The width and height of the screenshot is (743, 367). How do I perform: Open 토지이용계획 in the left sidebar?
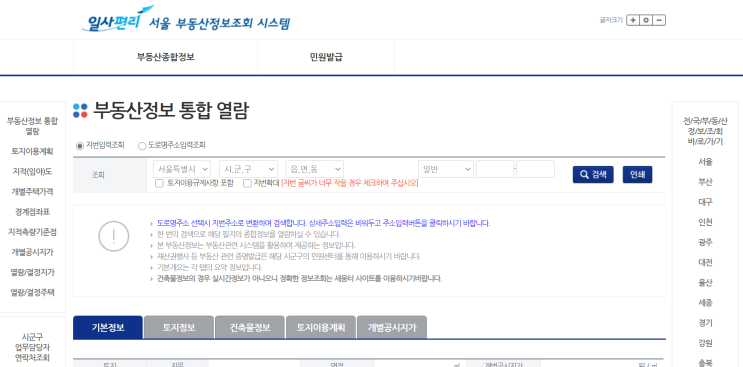[32, 152]
